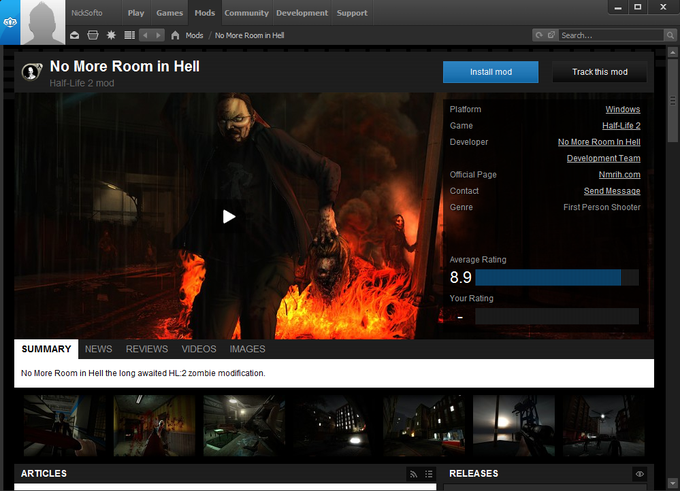Switch to the NEWS tab
The width and height of the screenshot is (680, 491).
98,349
